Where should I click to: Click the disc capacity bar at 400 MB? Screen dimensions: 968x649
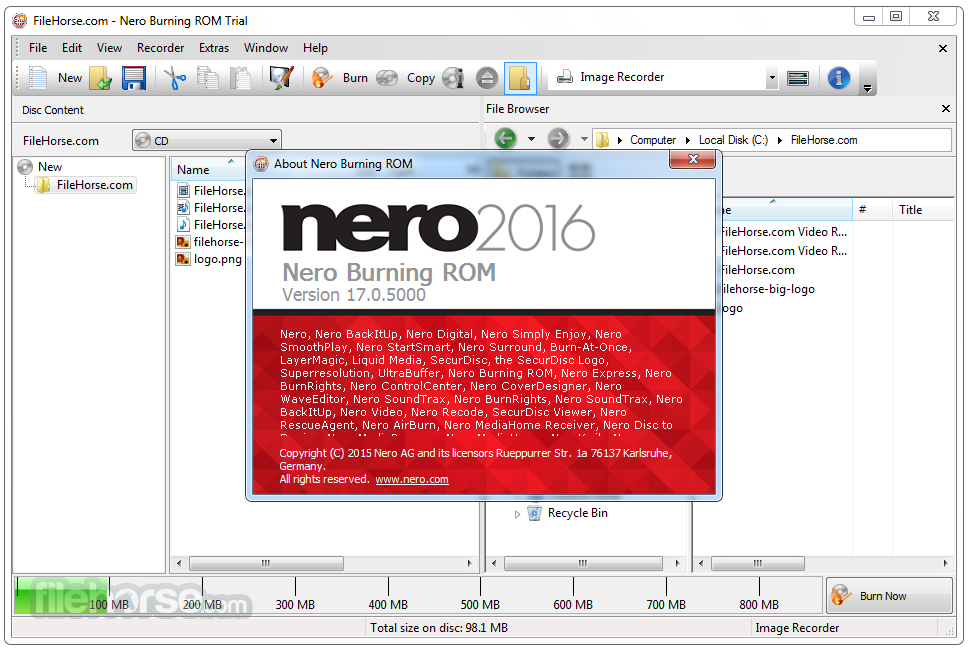click(x=388, y=595)
